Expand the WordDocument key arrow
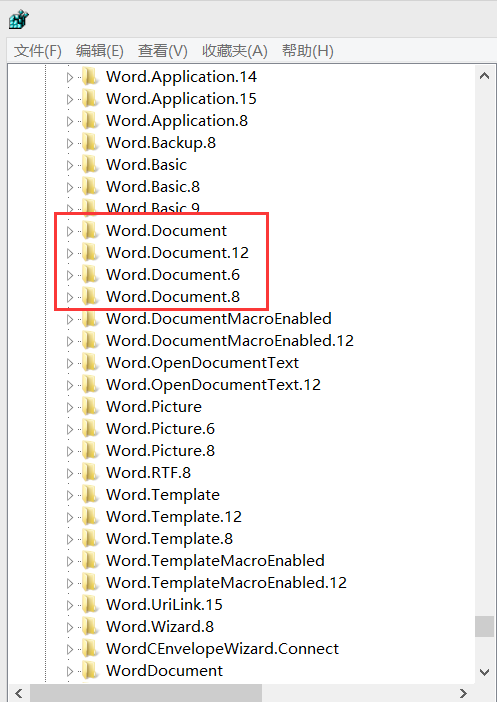 tap(69, 671)
